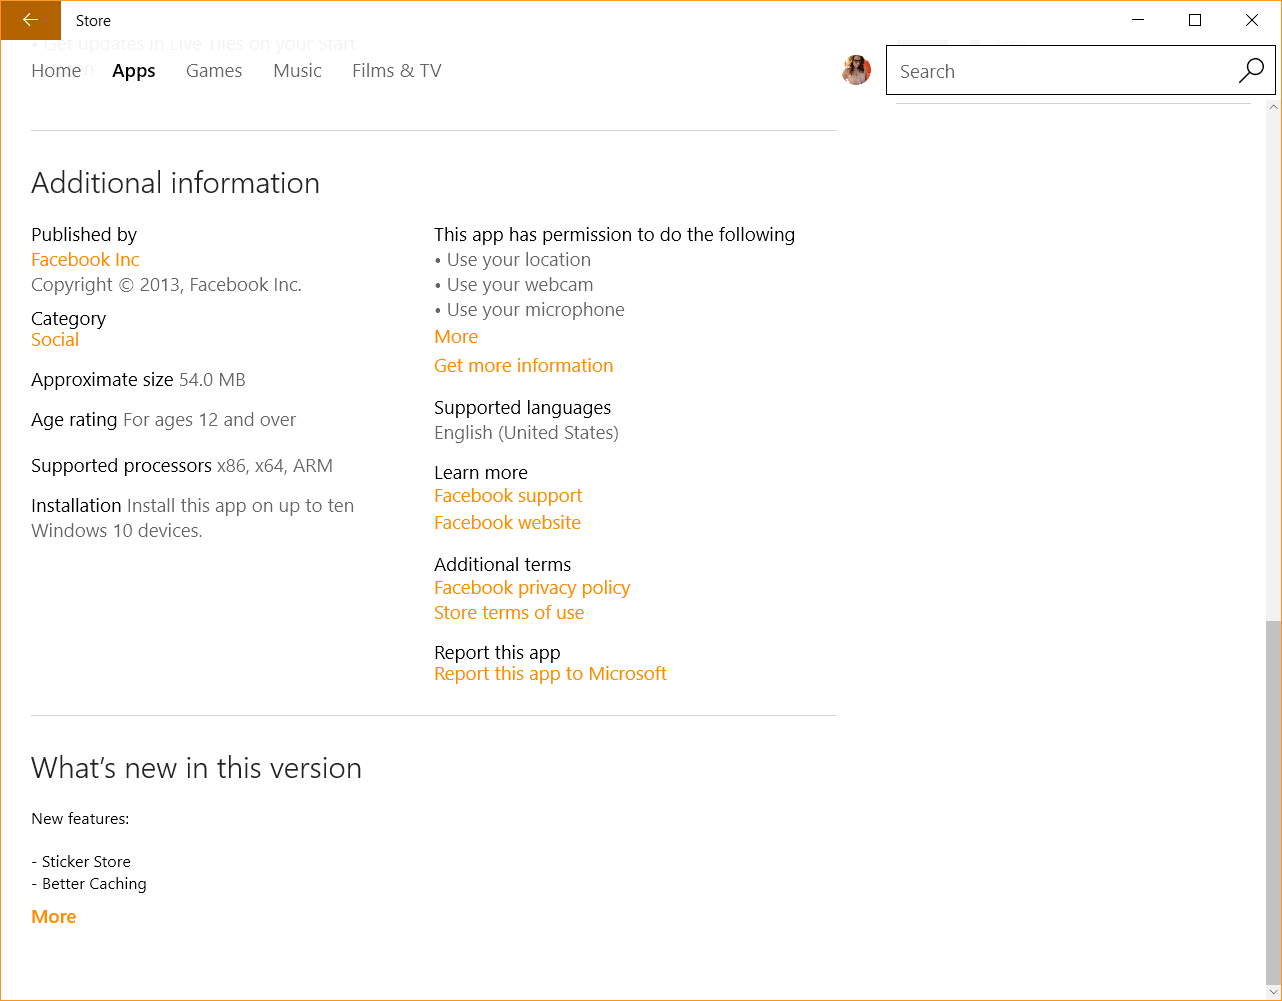
Task: Open the Music tab
Action: pyautogui.click(x=297, y=70)
